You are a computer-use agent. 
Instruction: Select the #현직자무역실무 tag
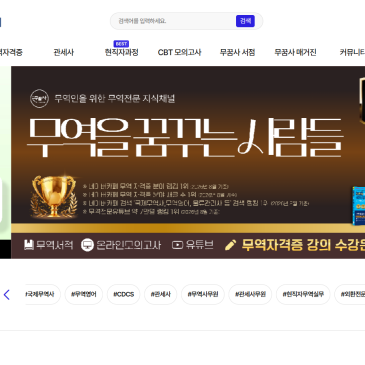(x=303, y=294)
